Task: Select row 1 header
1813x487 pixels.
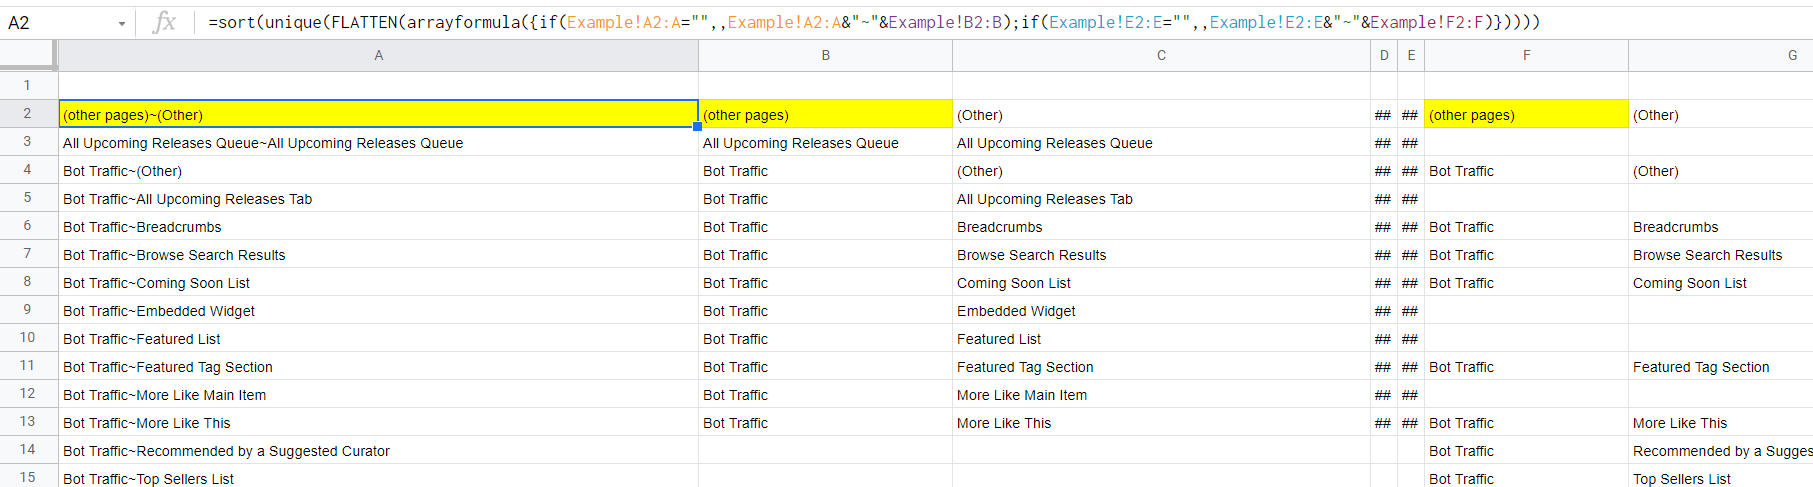Action: [28, 85]
